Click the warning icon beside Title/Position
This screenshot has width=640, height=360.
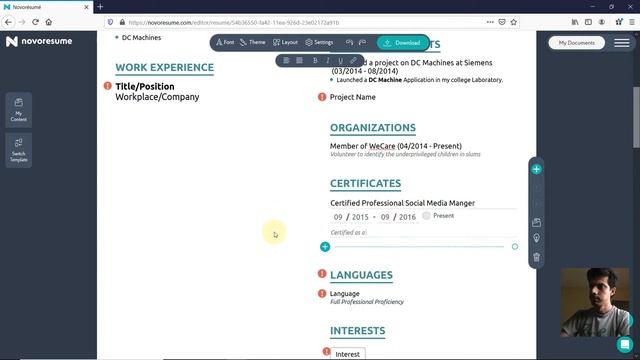click(107, 86)
